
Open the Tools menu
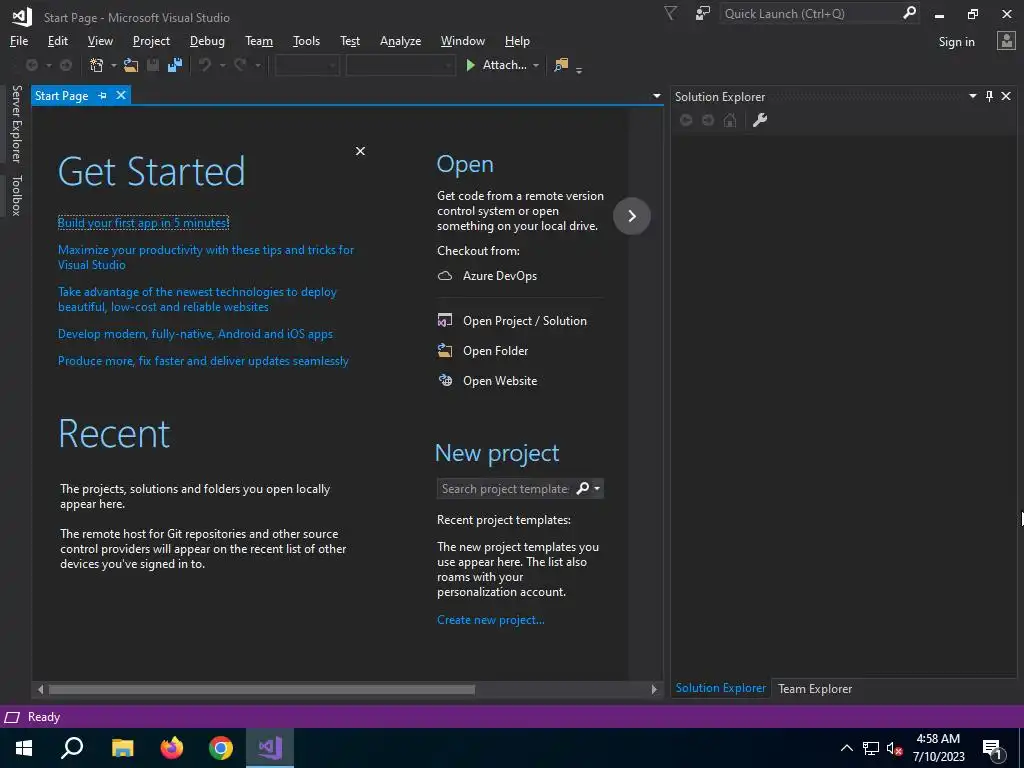coord(306,41)
